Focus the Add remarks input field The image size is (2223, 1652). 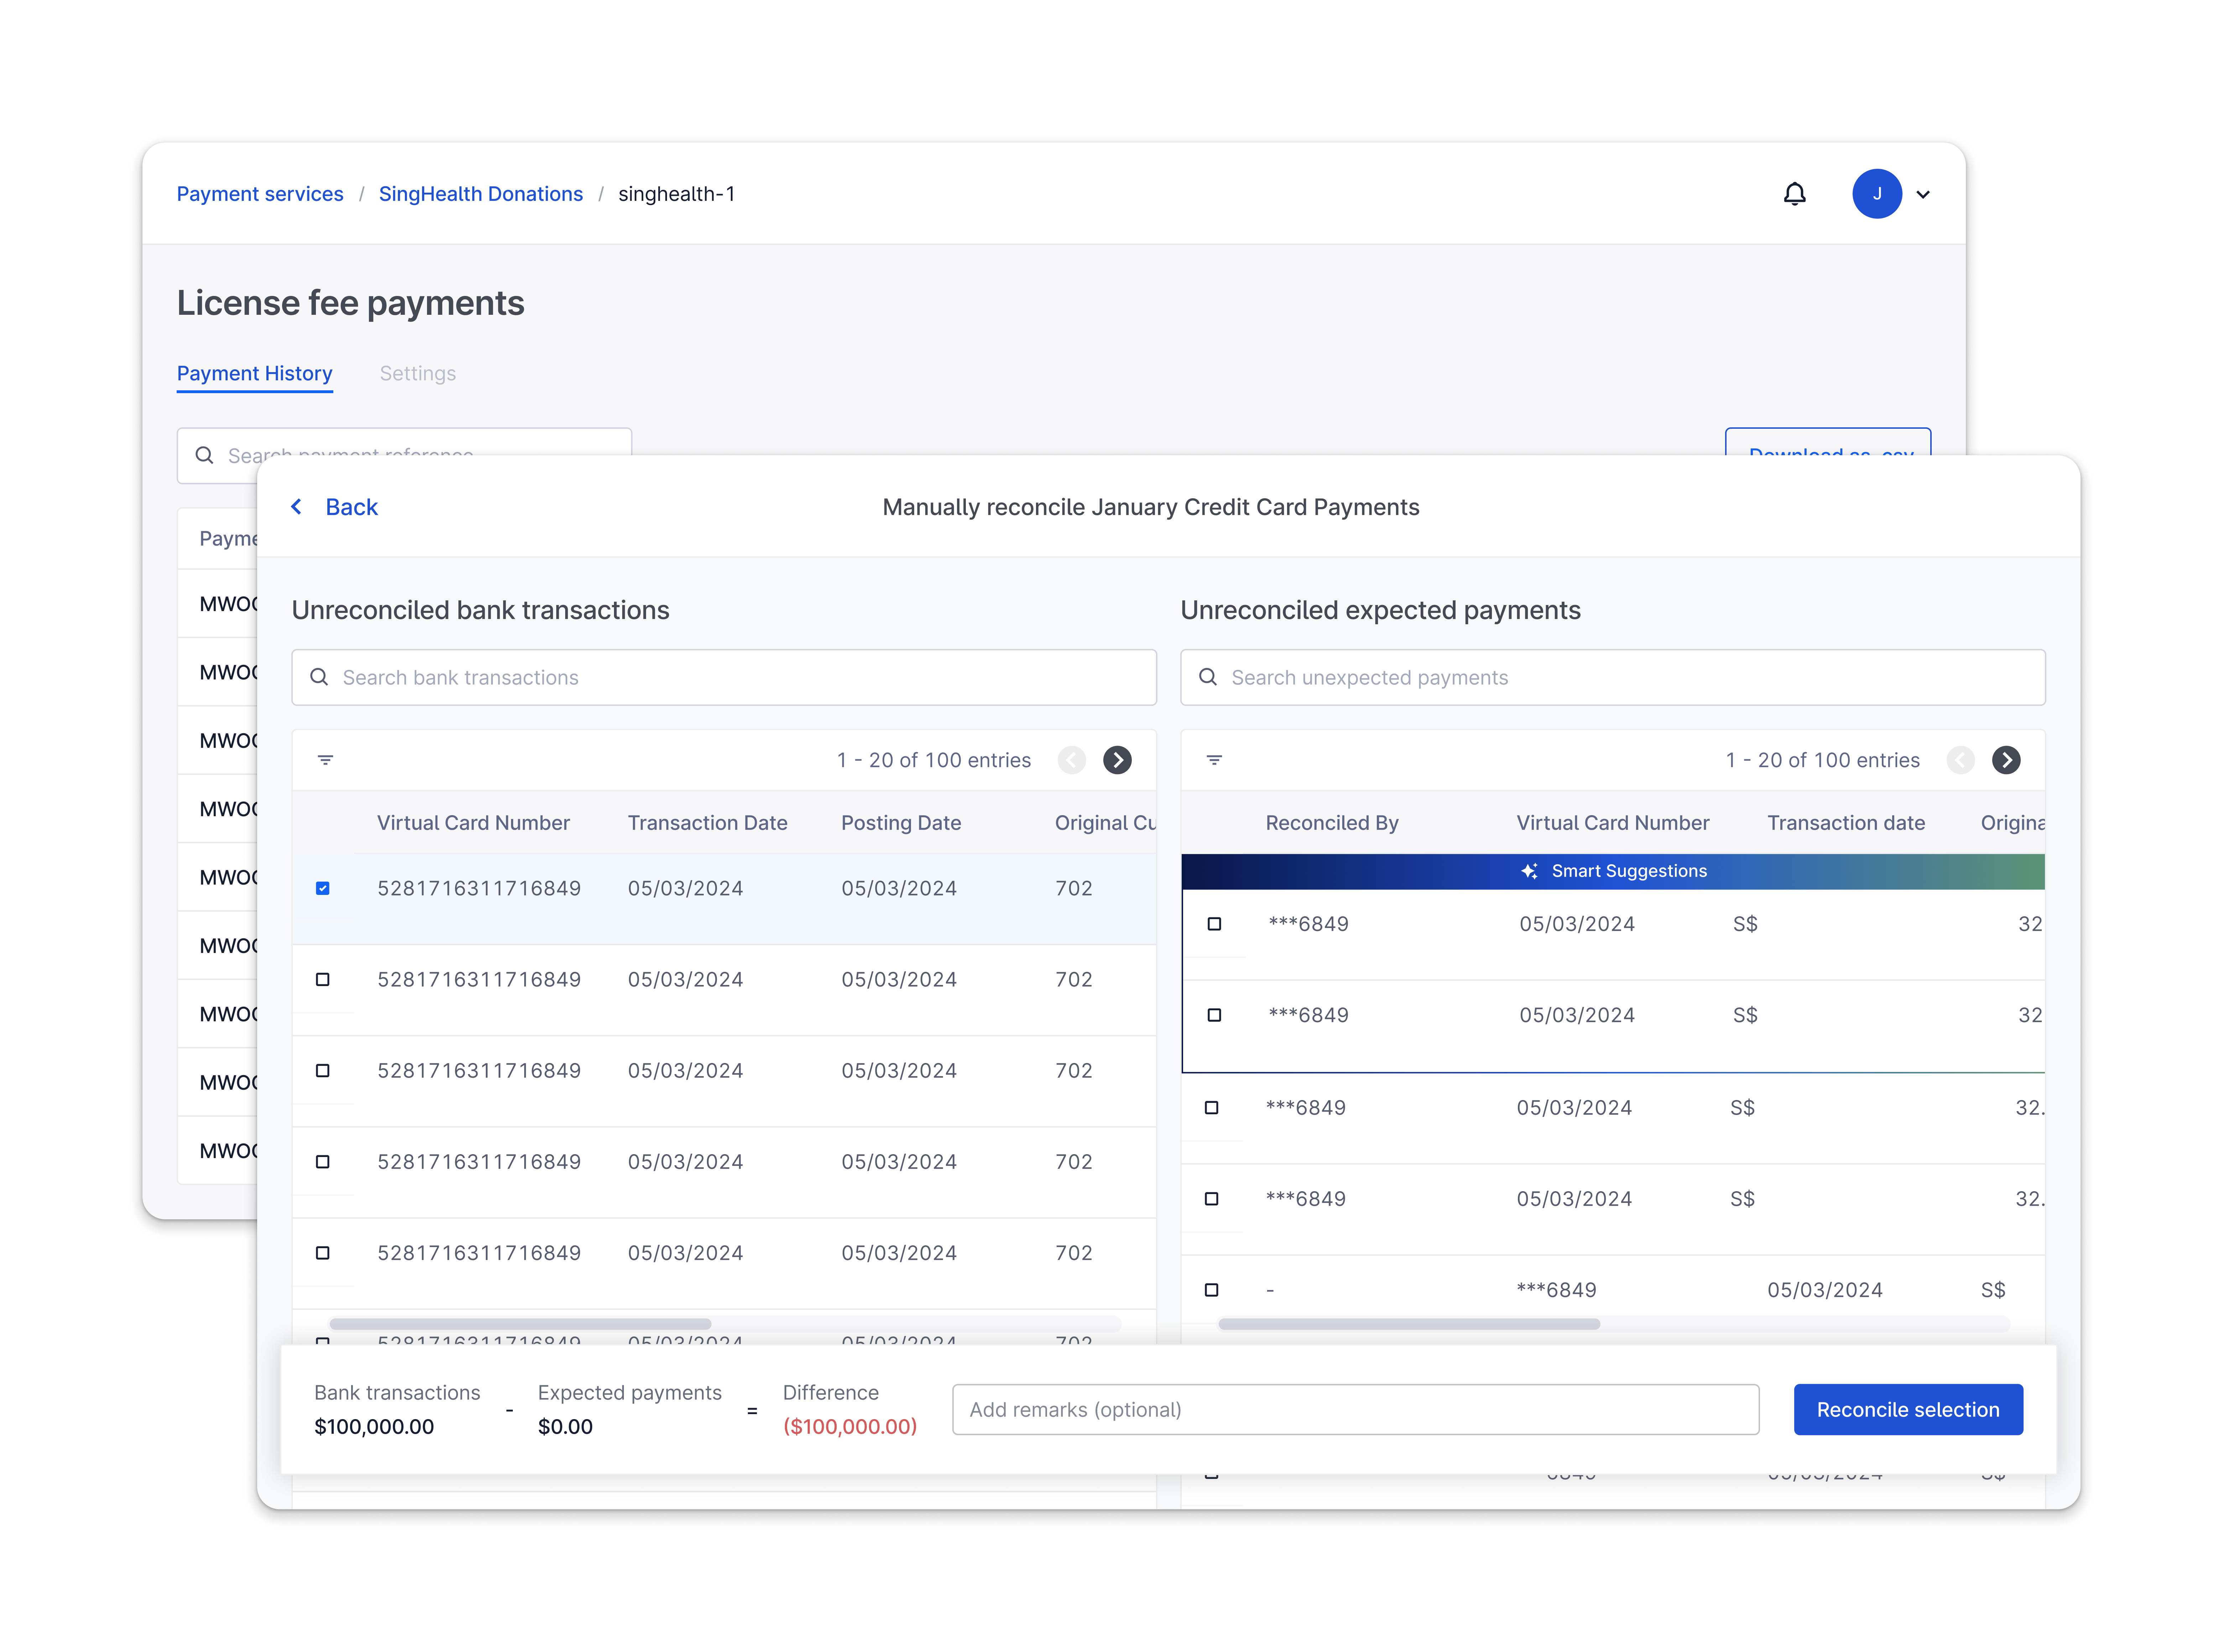pos(1355,1409)
